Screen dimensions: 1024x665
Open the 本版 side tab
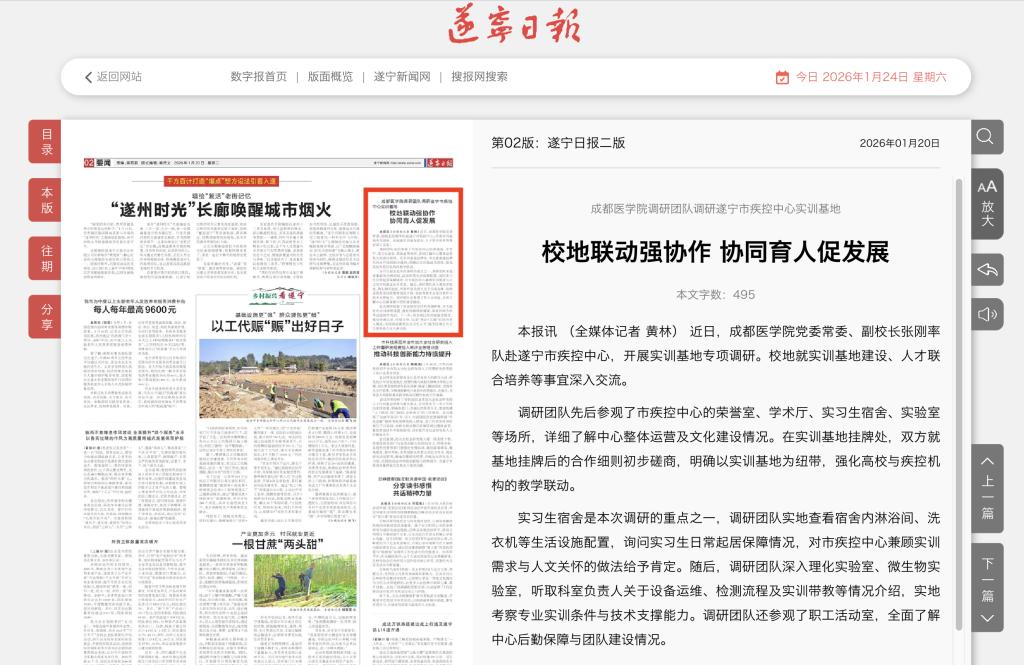[46, 200]
